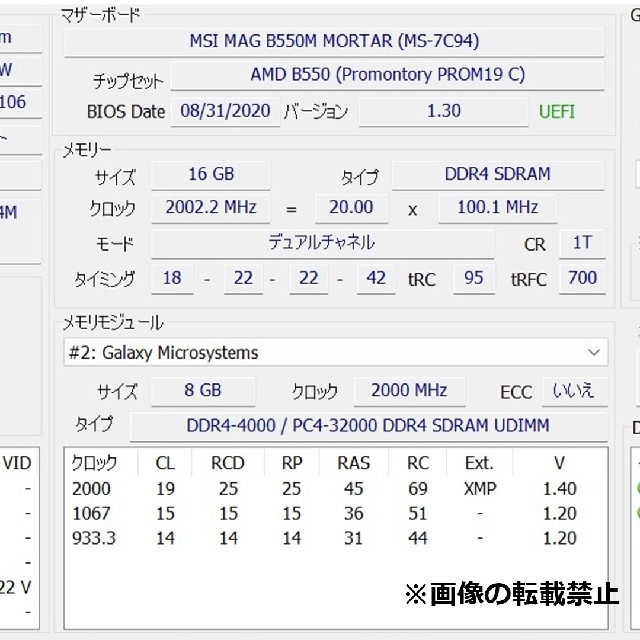Viewport: 640px width, 640px height.
Task: Click the V column header
Action: click(x=560, y=463)
